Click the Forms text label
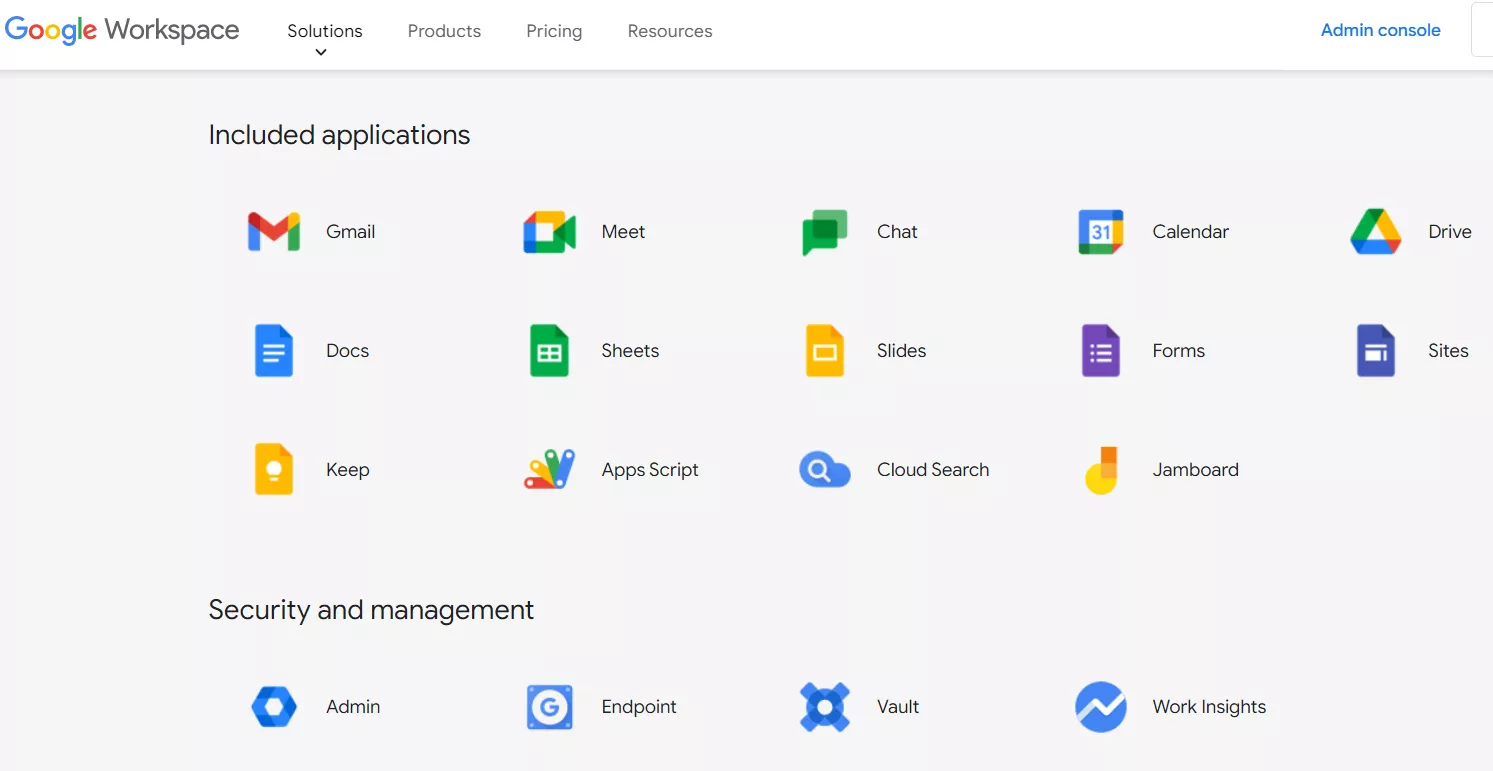 click(1179, 351)
